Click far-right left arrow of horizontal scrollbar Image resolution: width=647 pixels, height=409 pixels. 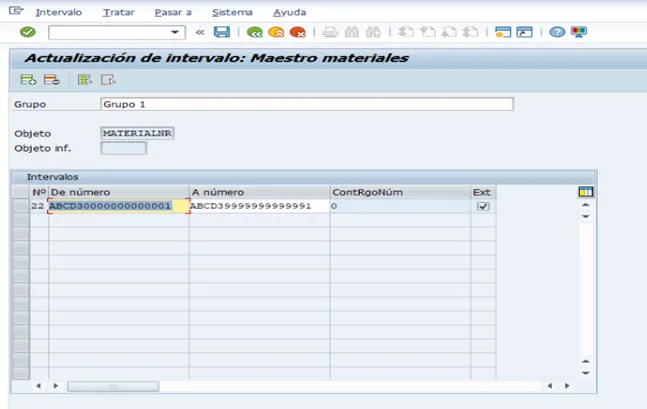tap(550, 386)
